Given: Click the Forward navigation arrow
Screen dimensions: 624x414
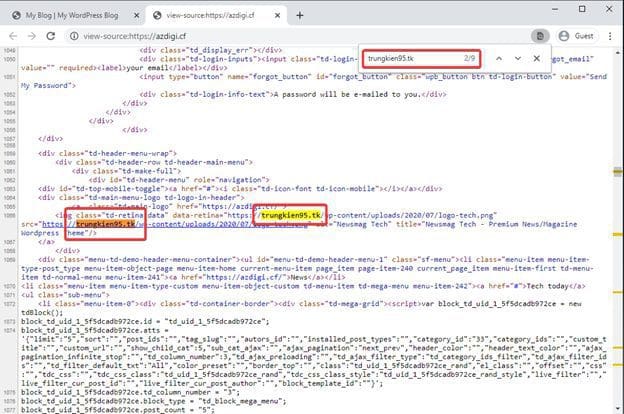Looking at the screenshot, I should (31, 36).
